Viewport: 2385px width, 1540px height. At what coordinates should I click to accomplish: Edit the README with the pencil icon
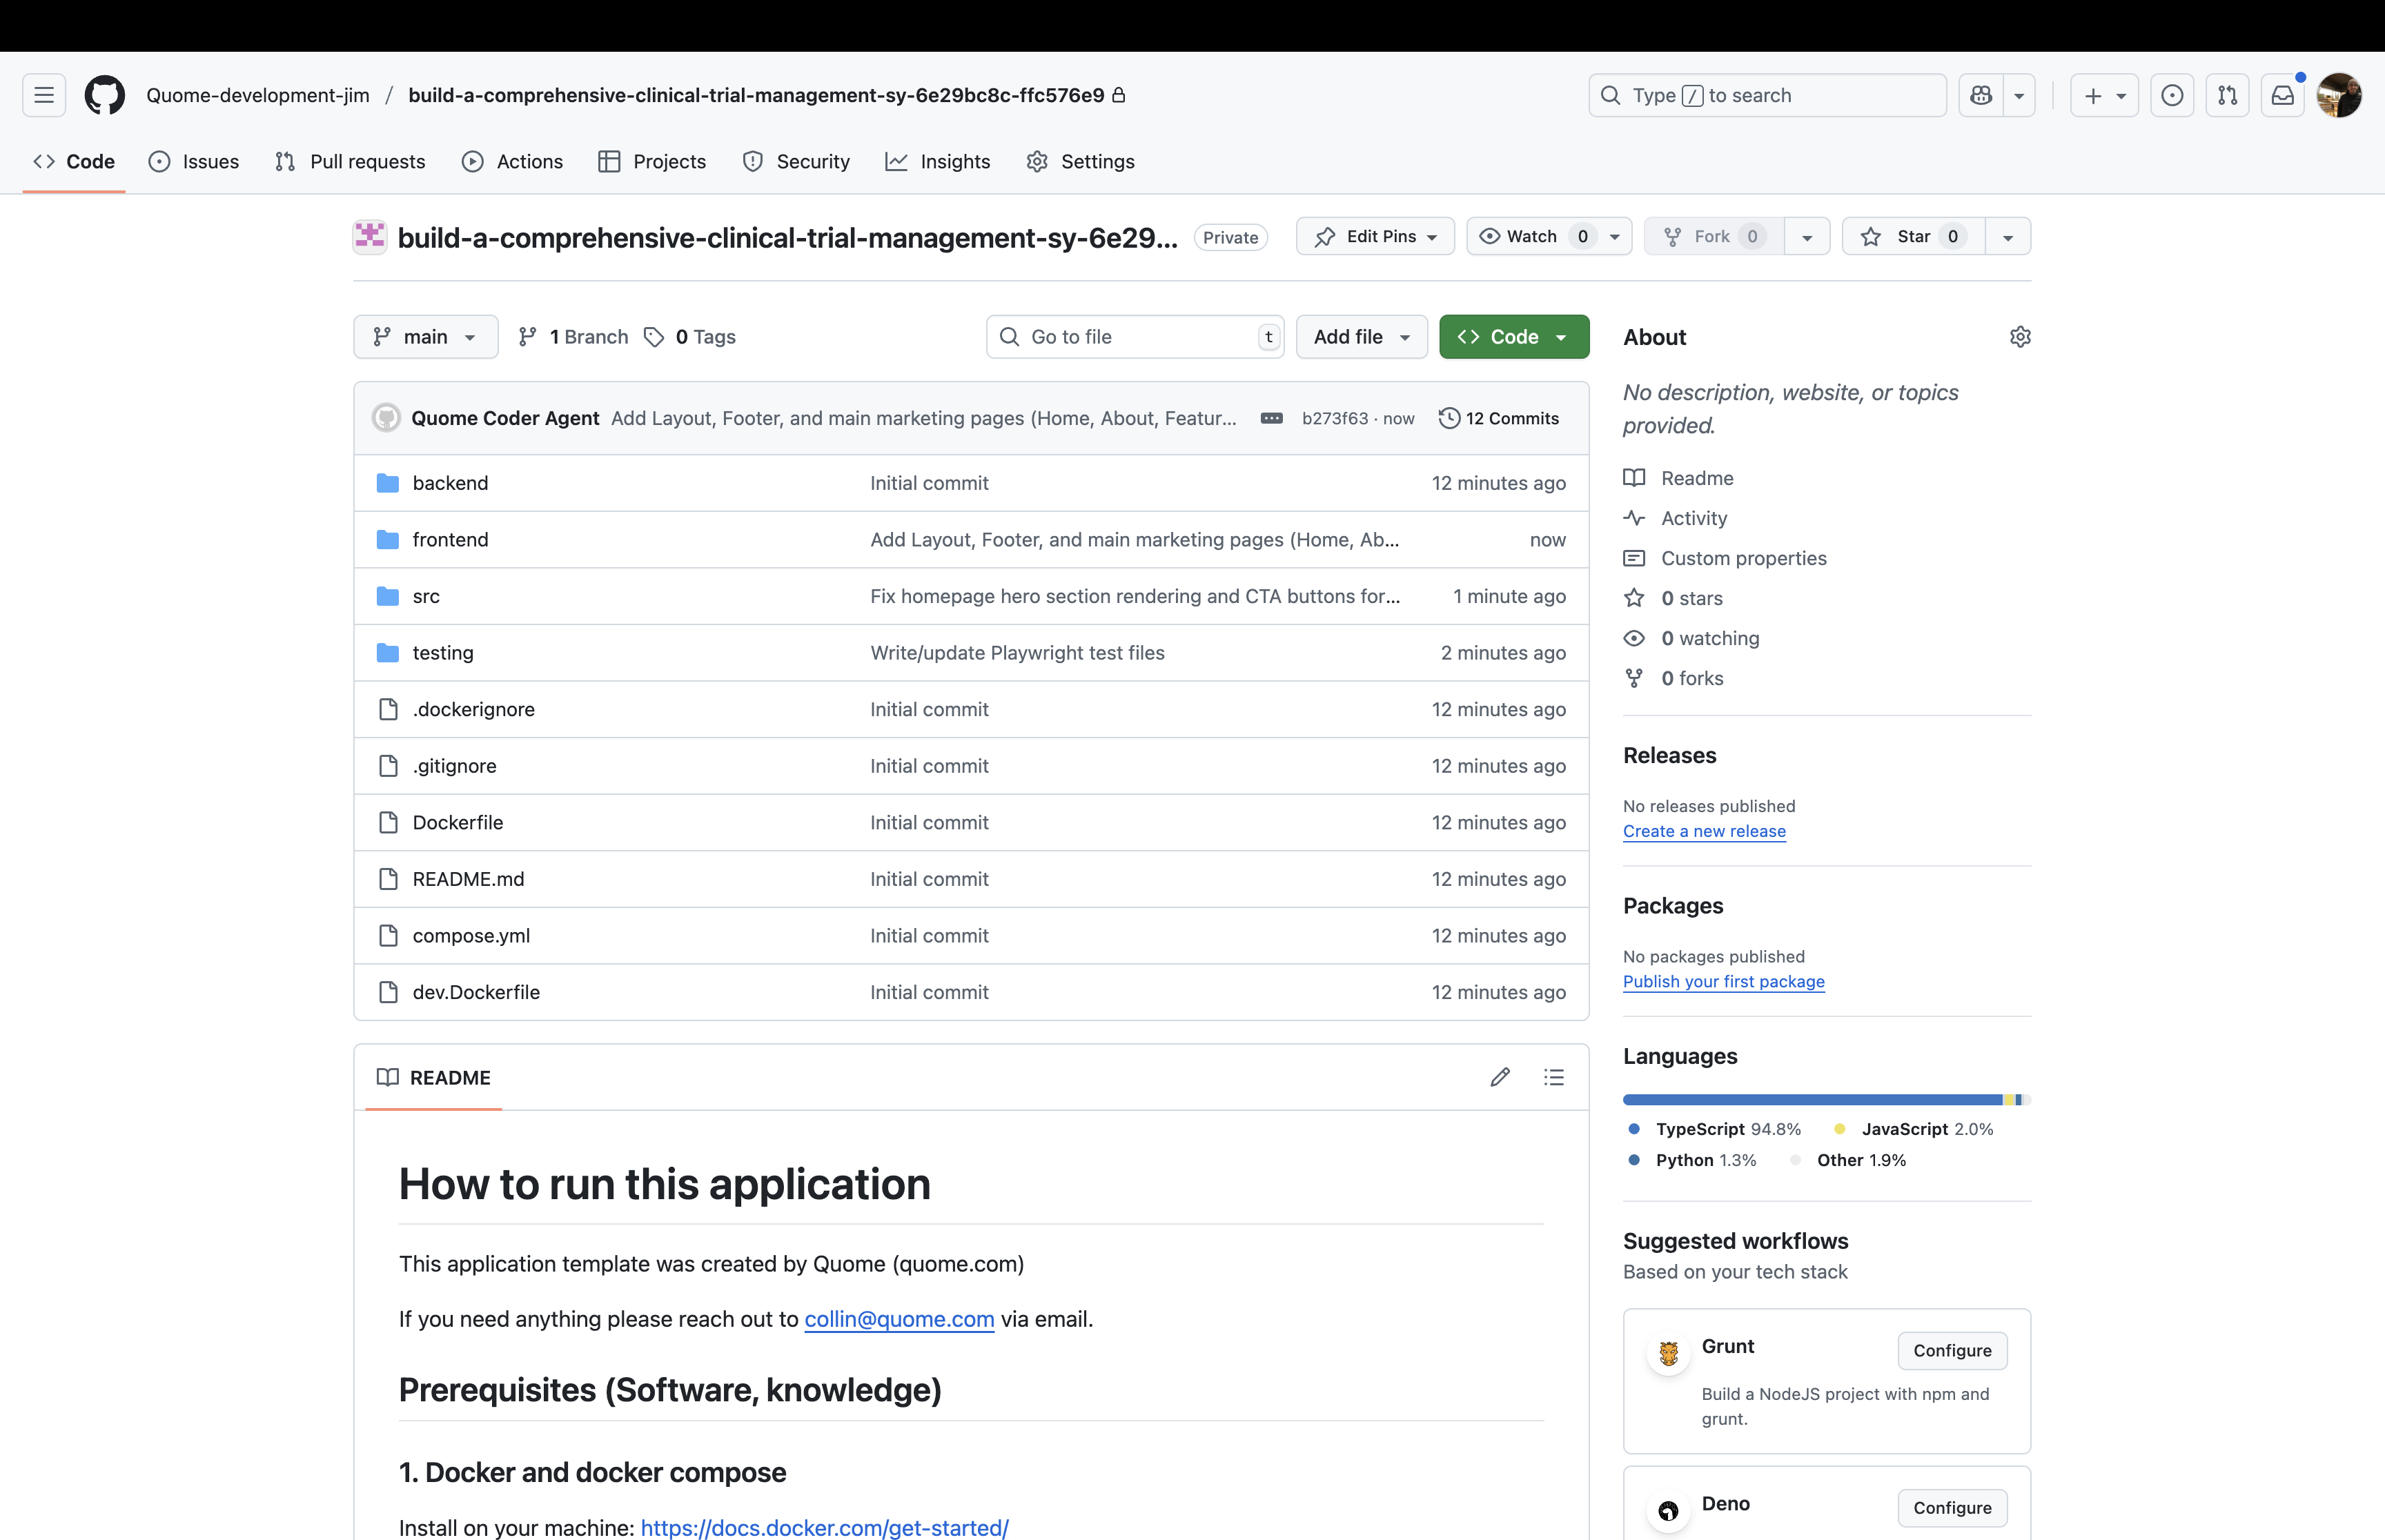[x=1499, y=1077]
